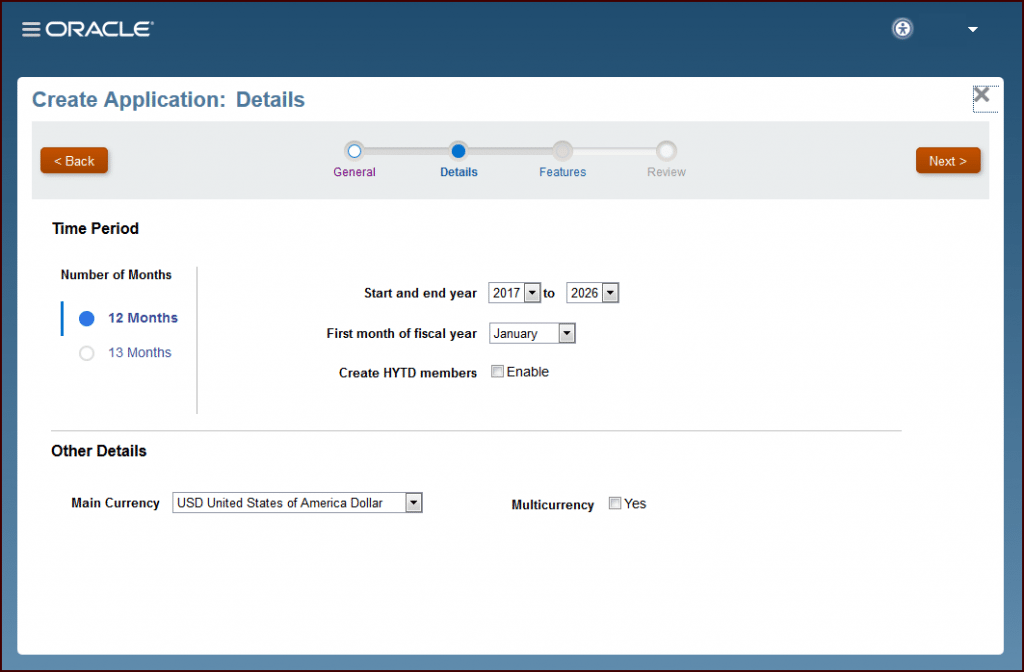Select the Details step label
This screenshot has width=1024, height=672.
pyautogui.click(x=458, y=172)
